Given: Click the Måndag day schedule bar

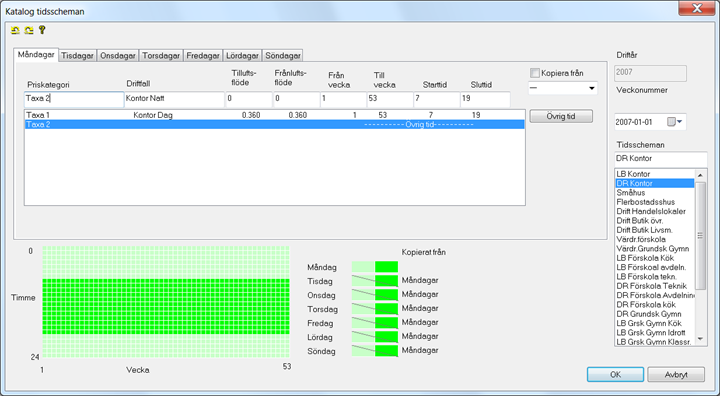Looking at the screenshot, I should 375,267.
